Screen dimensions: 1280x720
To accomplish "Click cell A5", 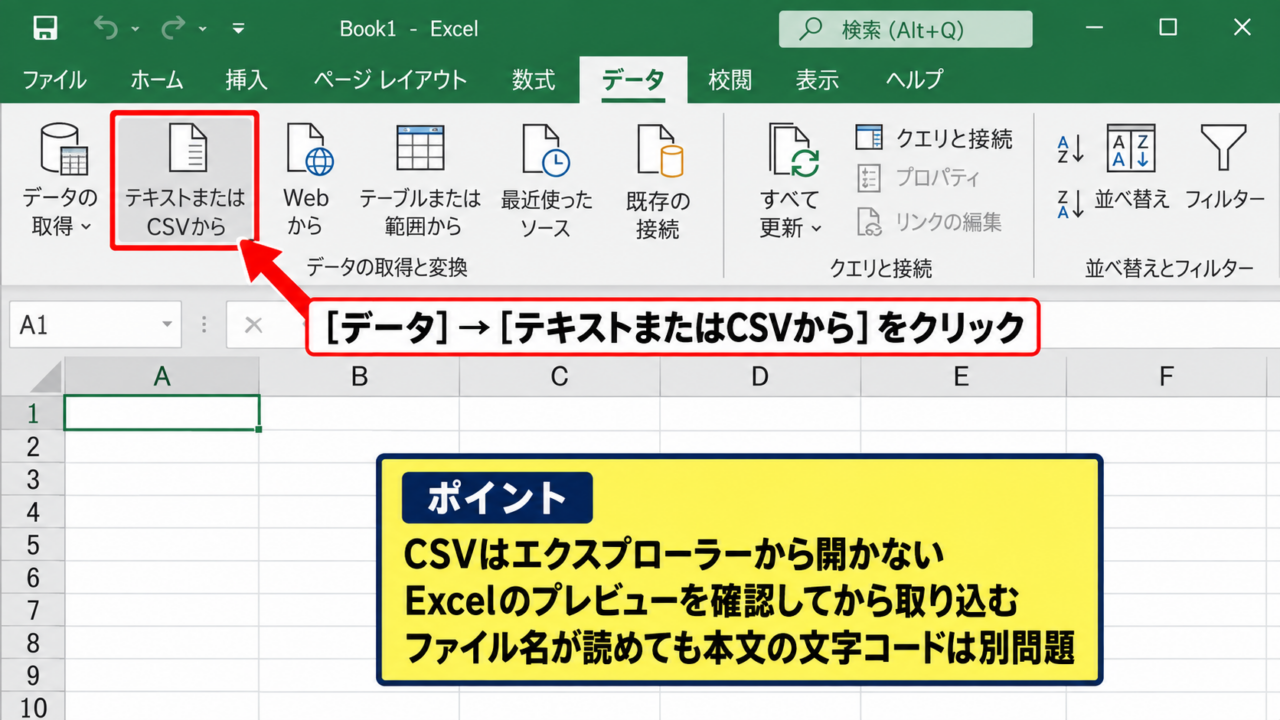I will click(x=162, y=545).
